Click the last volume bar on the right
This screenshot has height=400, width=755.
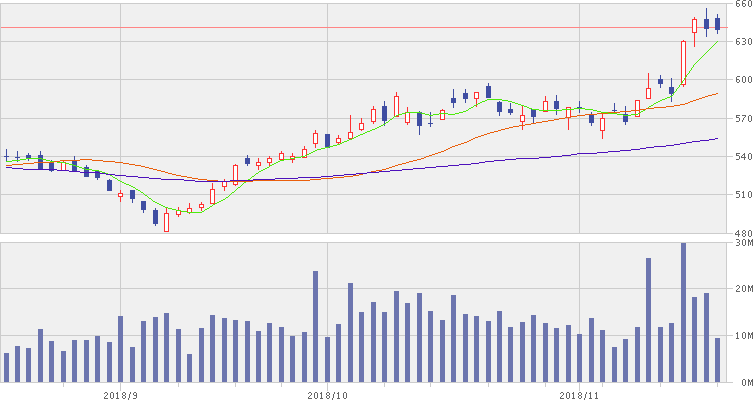pos(717,360)
